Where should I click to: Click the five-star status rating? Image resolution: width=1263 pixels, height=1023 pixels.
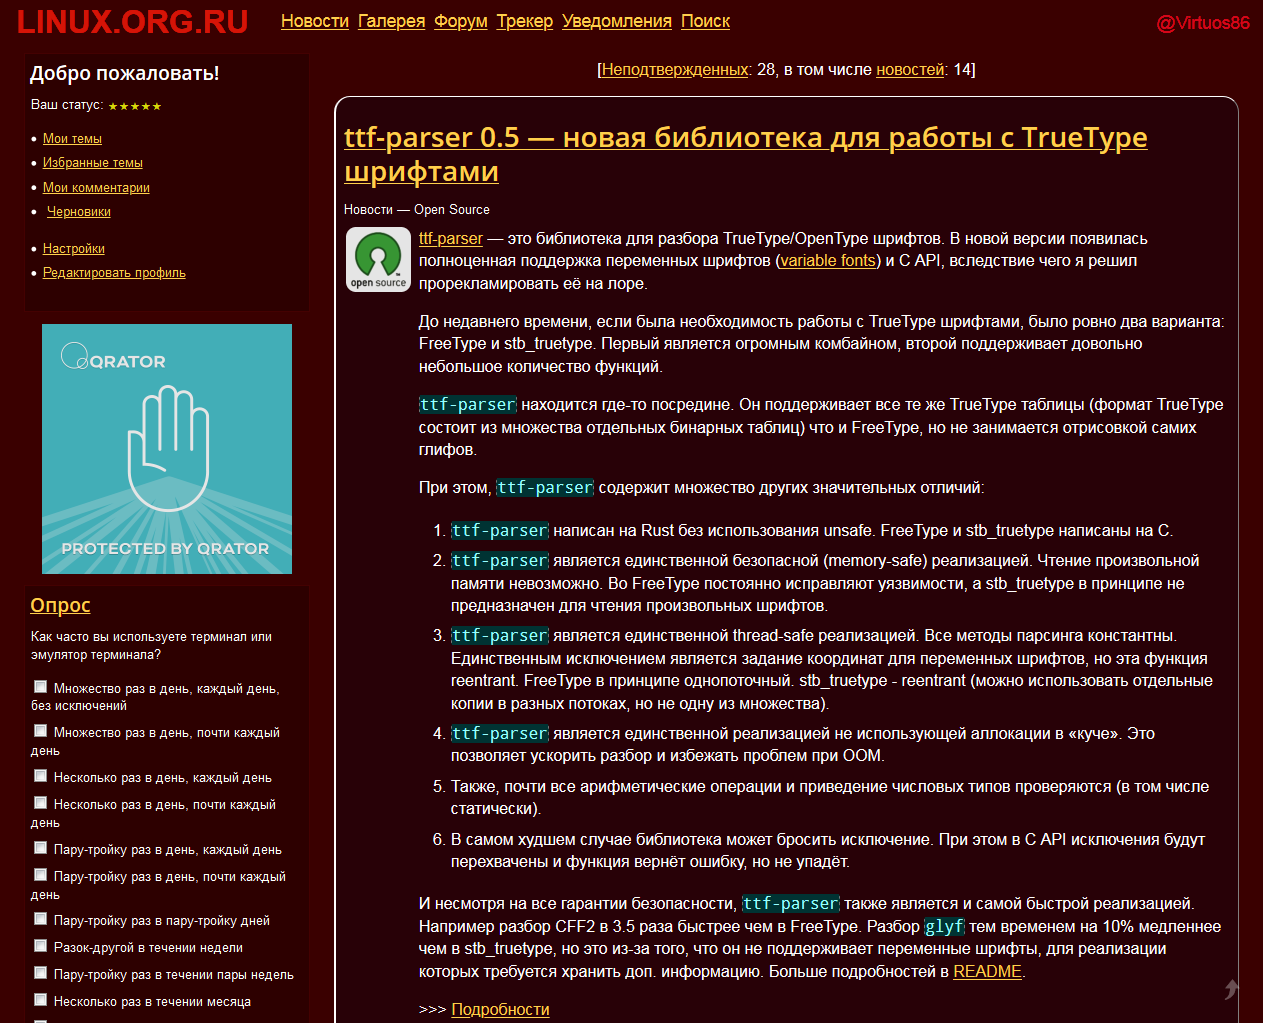pos(134,106)
